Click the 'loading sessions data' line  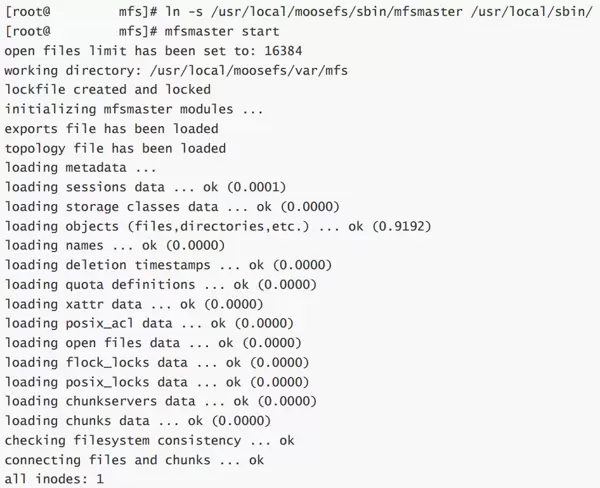point(145,187)
